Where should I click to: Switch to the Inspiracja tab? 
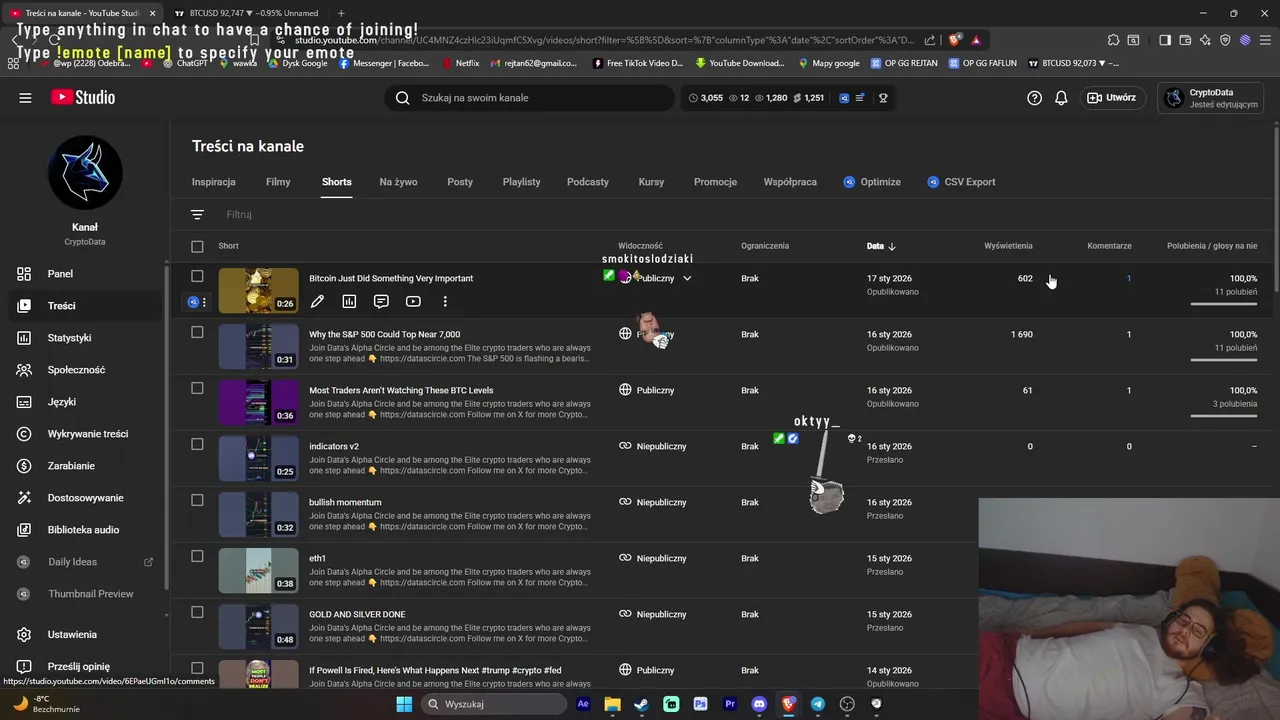pos(214,182)
